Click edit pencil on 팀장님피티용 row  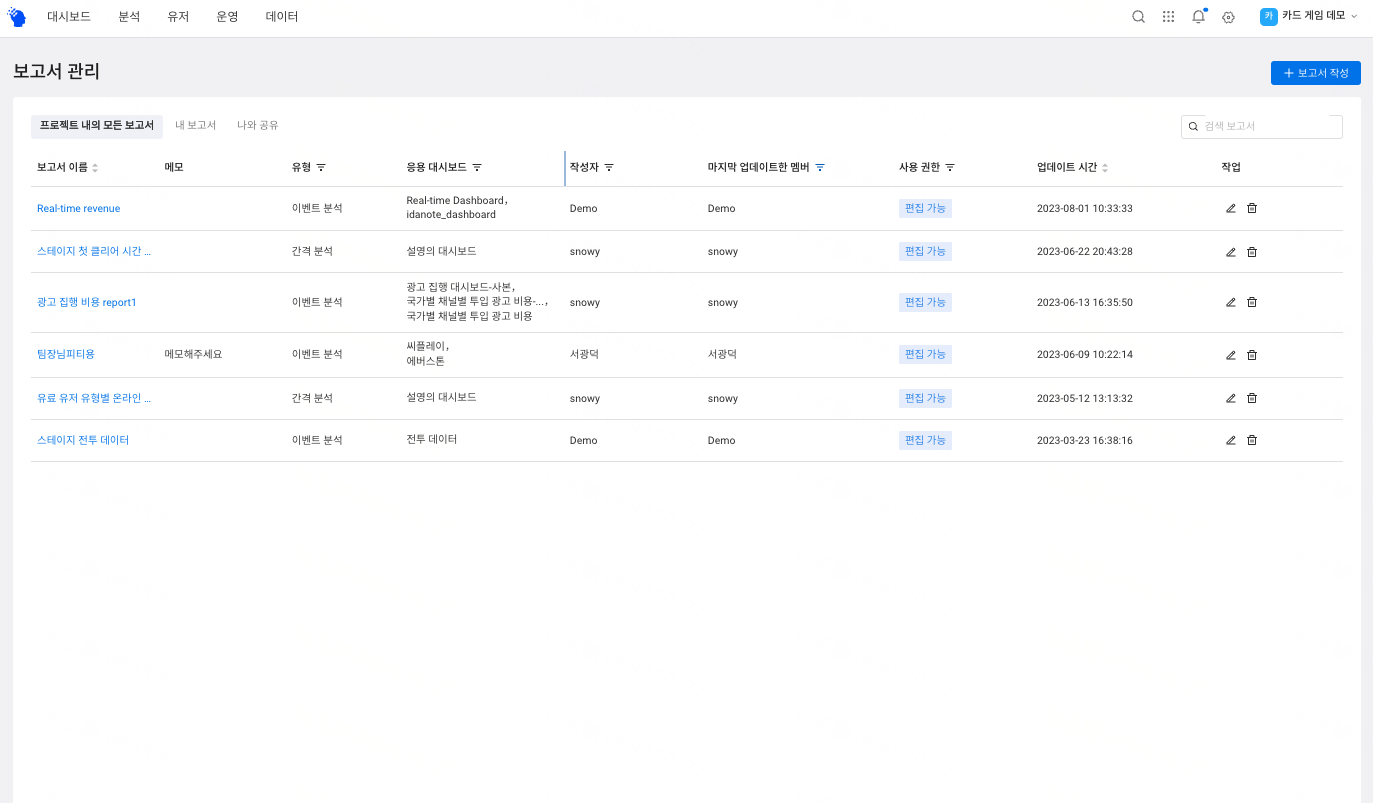1230,354
